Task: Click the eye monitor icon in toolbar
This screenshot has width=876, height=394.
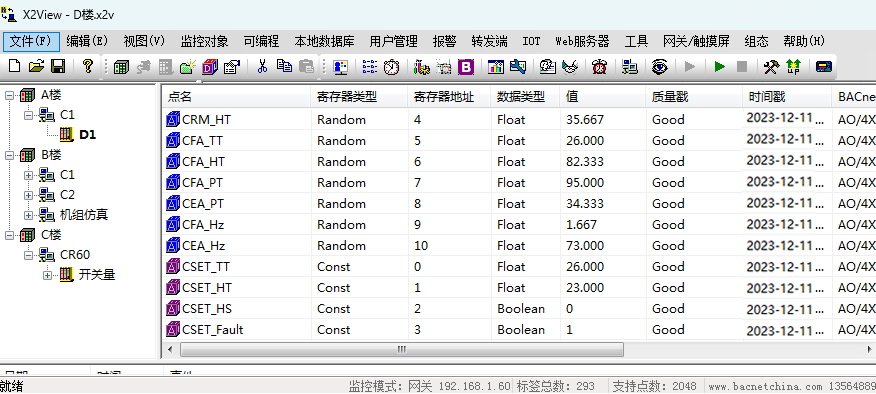Action: tap(659, 67)
